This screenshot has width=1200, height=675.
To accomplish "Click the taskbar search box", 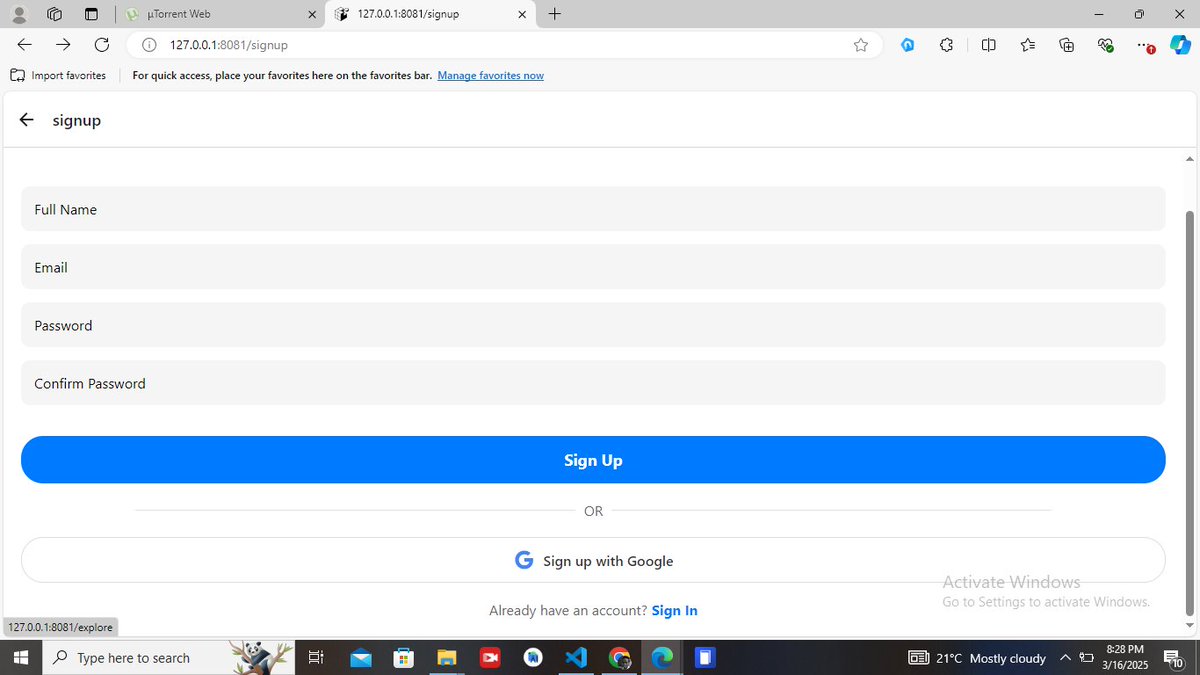I will tap(170, 657).
